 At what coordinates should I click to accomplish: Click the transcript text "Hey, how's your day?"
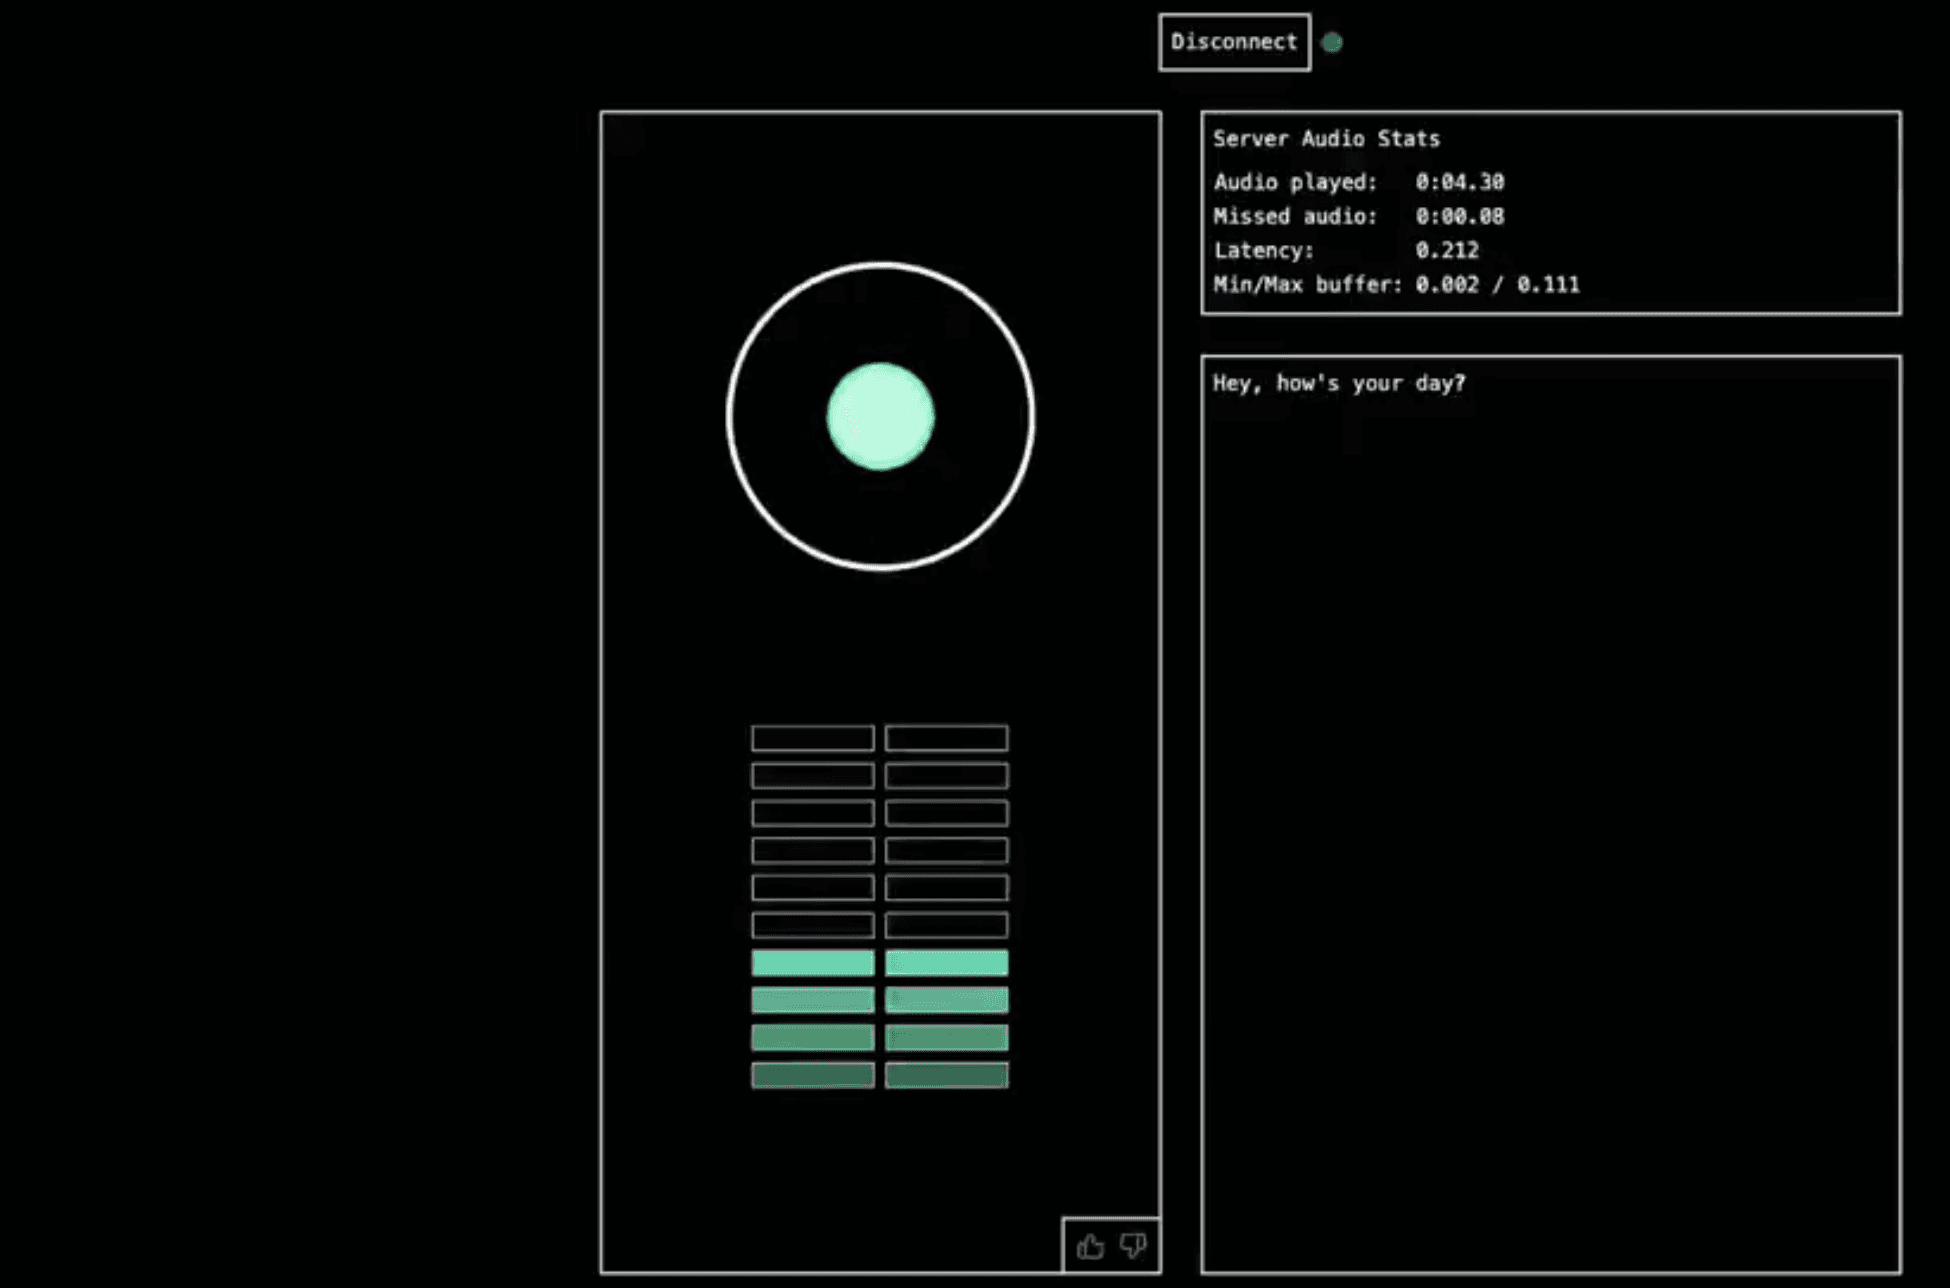[x=1338, y=383]
